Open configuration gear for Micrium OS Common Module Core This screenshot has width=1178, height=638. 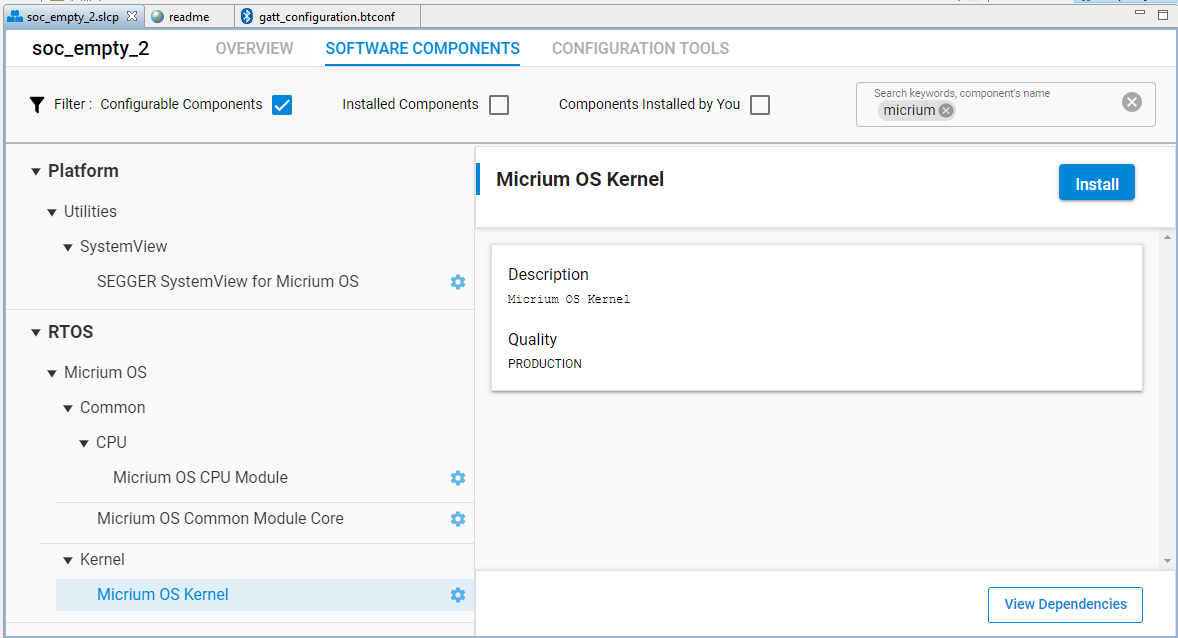pos(457,519)
